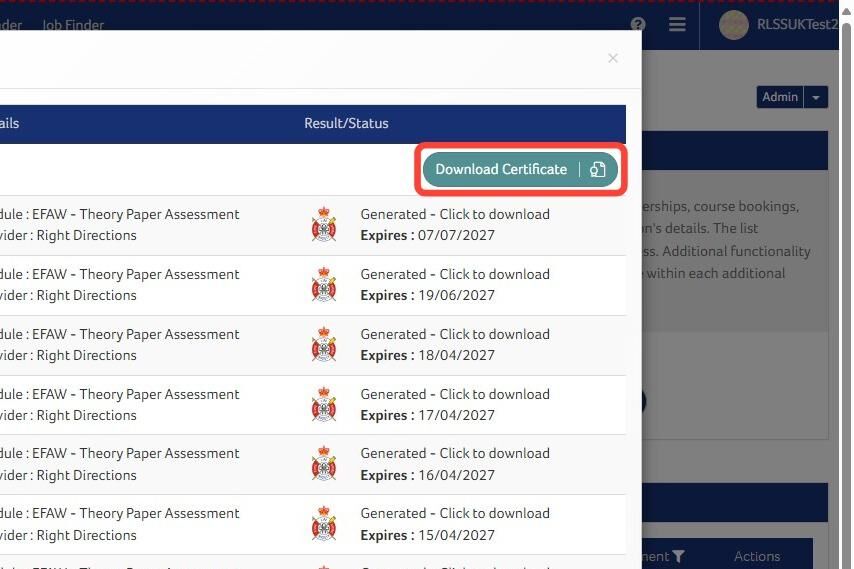Close the modal with the X icon
This screenshot has width=854, height=569.
click(x=613, y=58)
